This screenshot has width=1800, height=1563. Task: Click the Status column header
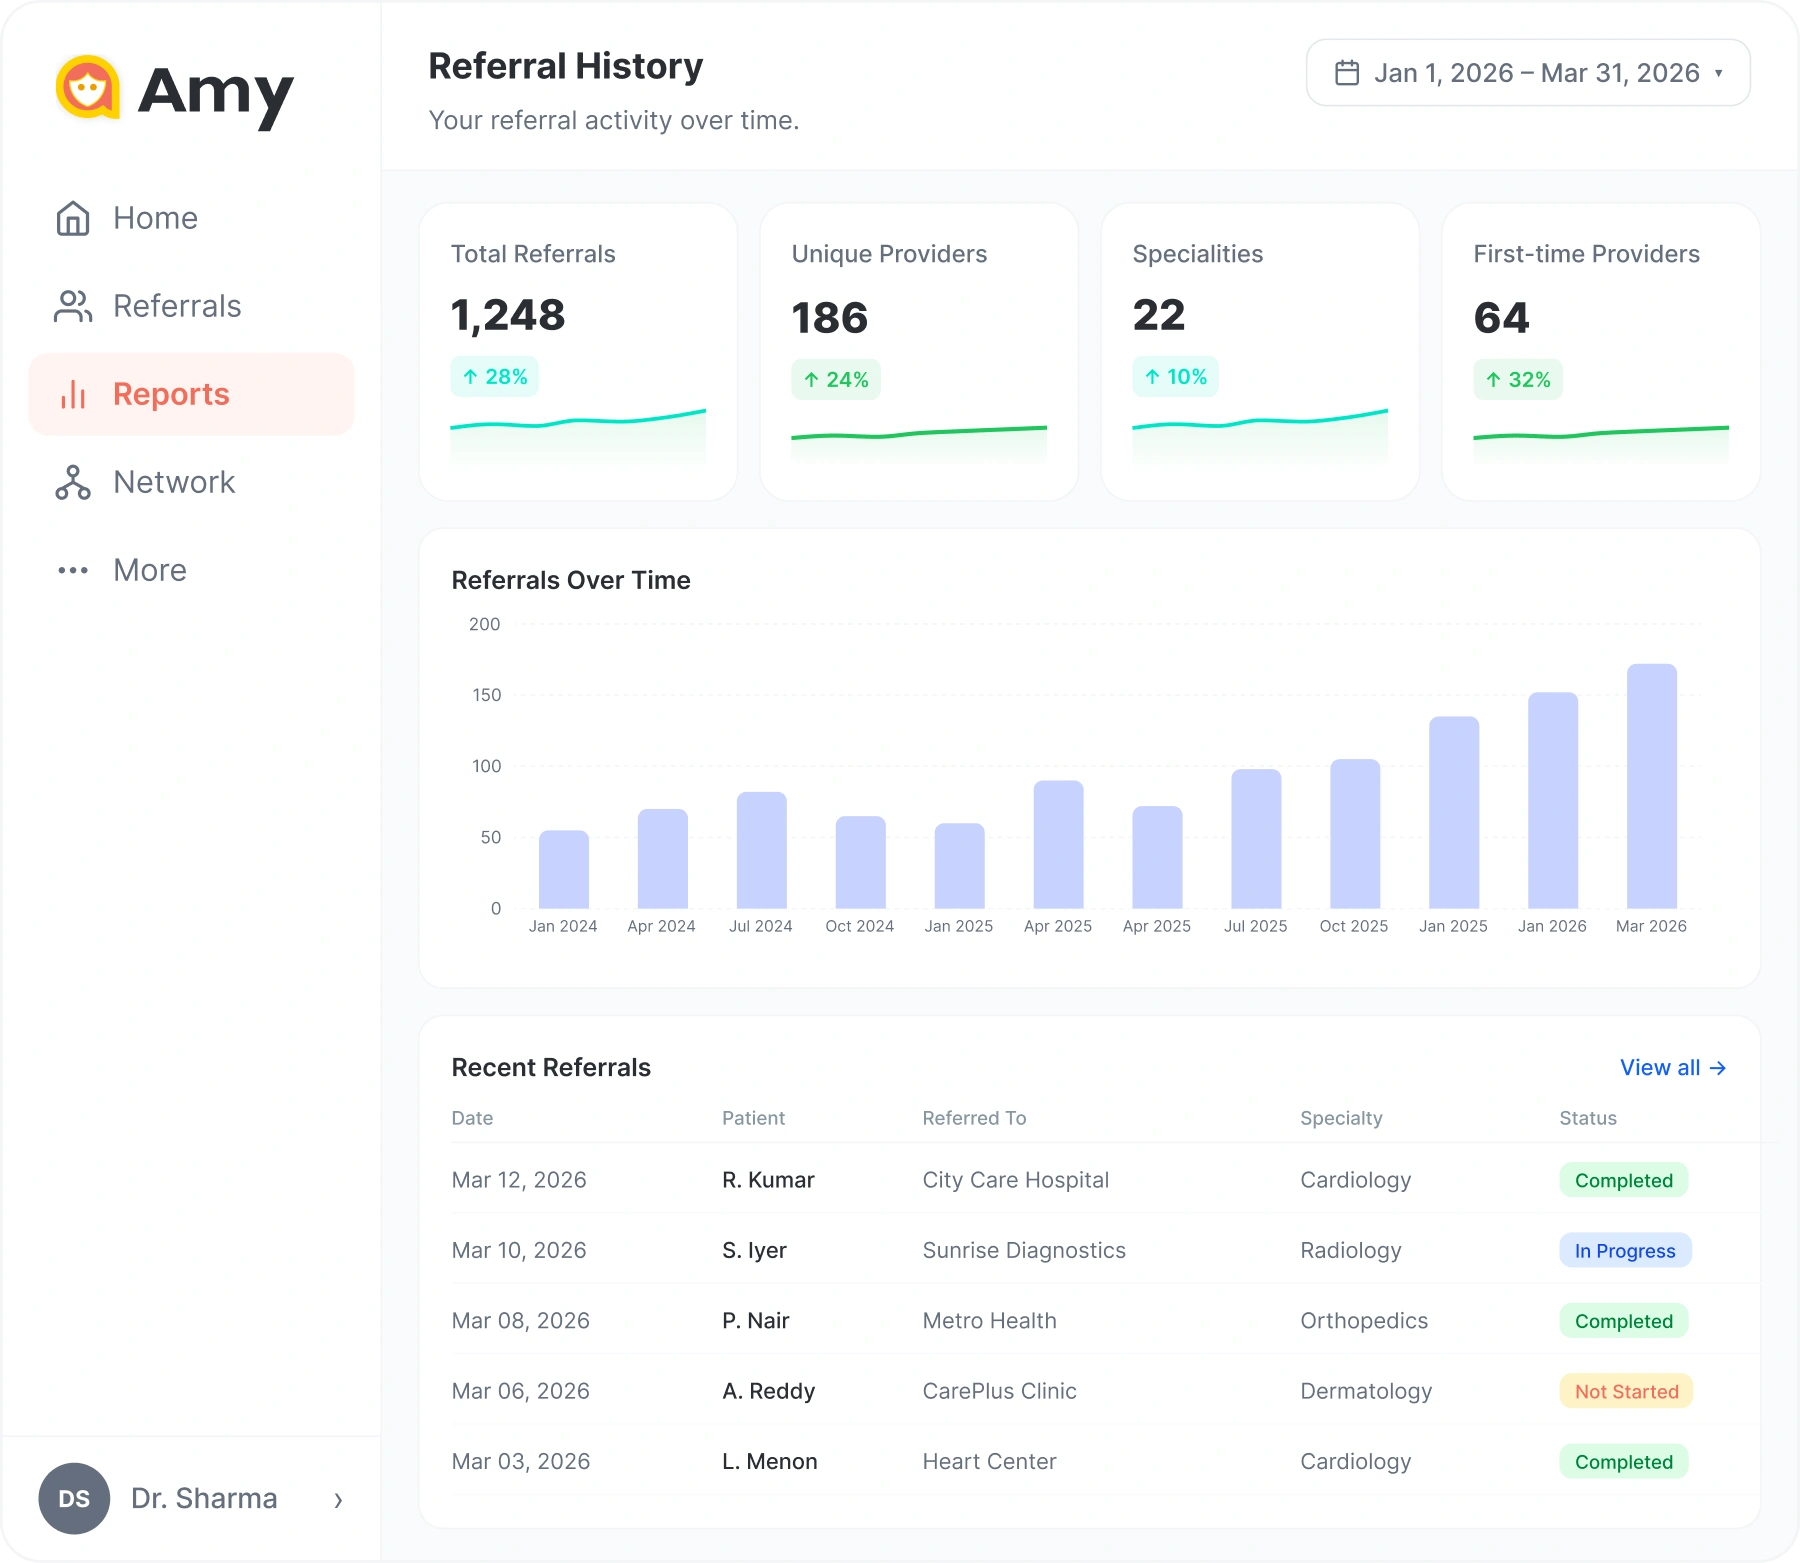coord(1588,1118)
